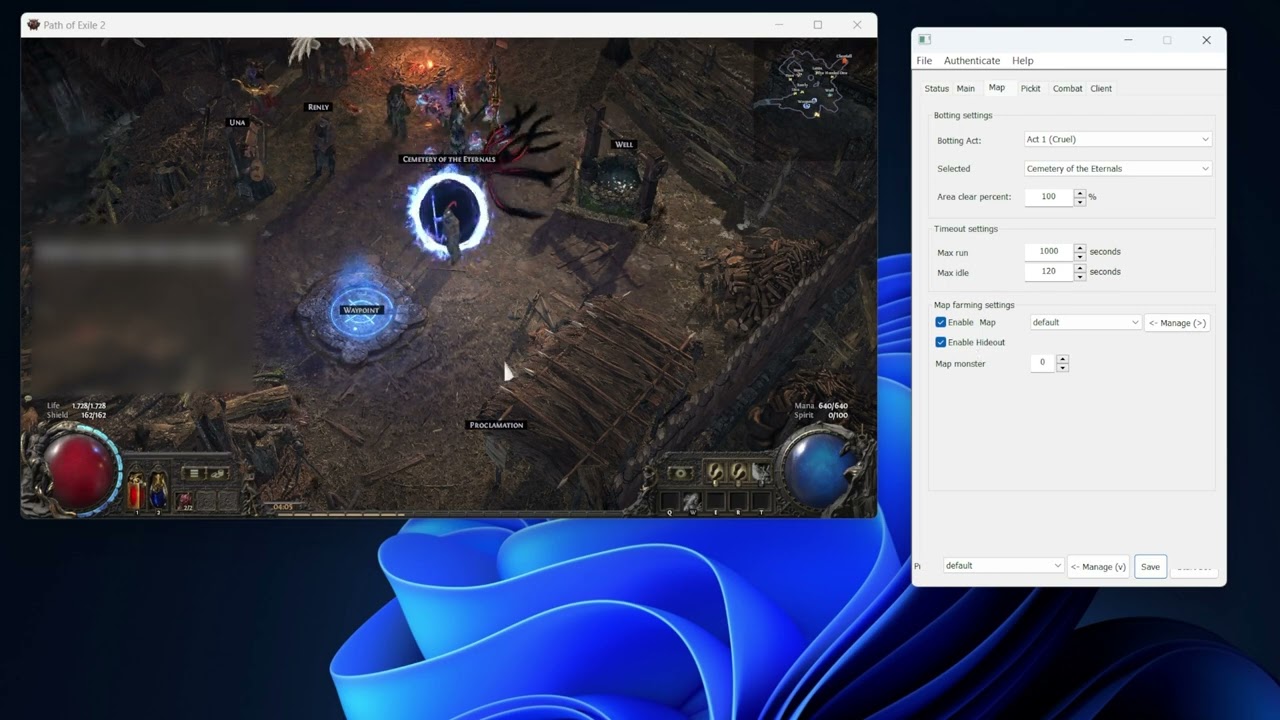Click the skill icon above the R slot
Image resolution: width=1280 pixels, height=720 pixels.
coord(738,472)
